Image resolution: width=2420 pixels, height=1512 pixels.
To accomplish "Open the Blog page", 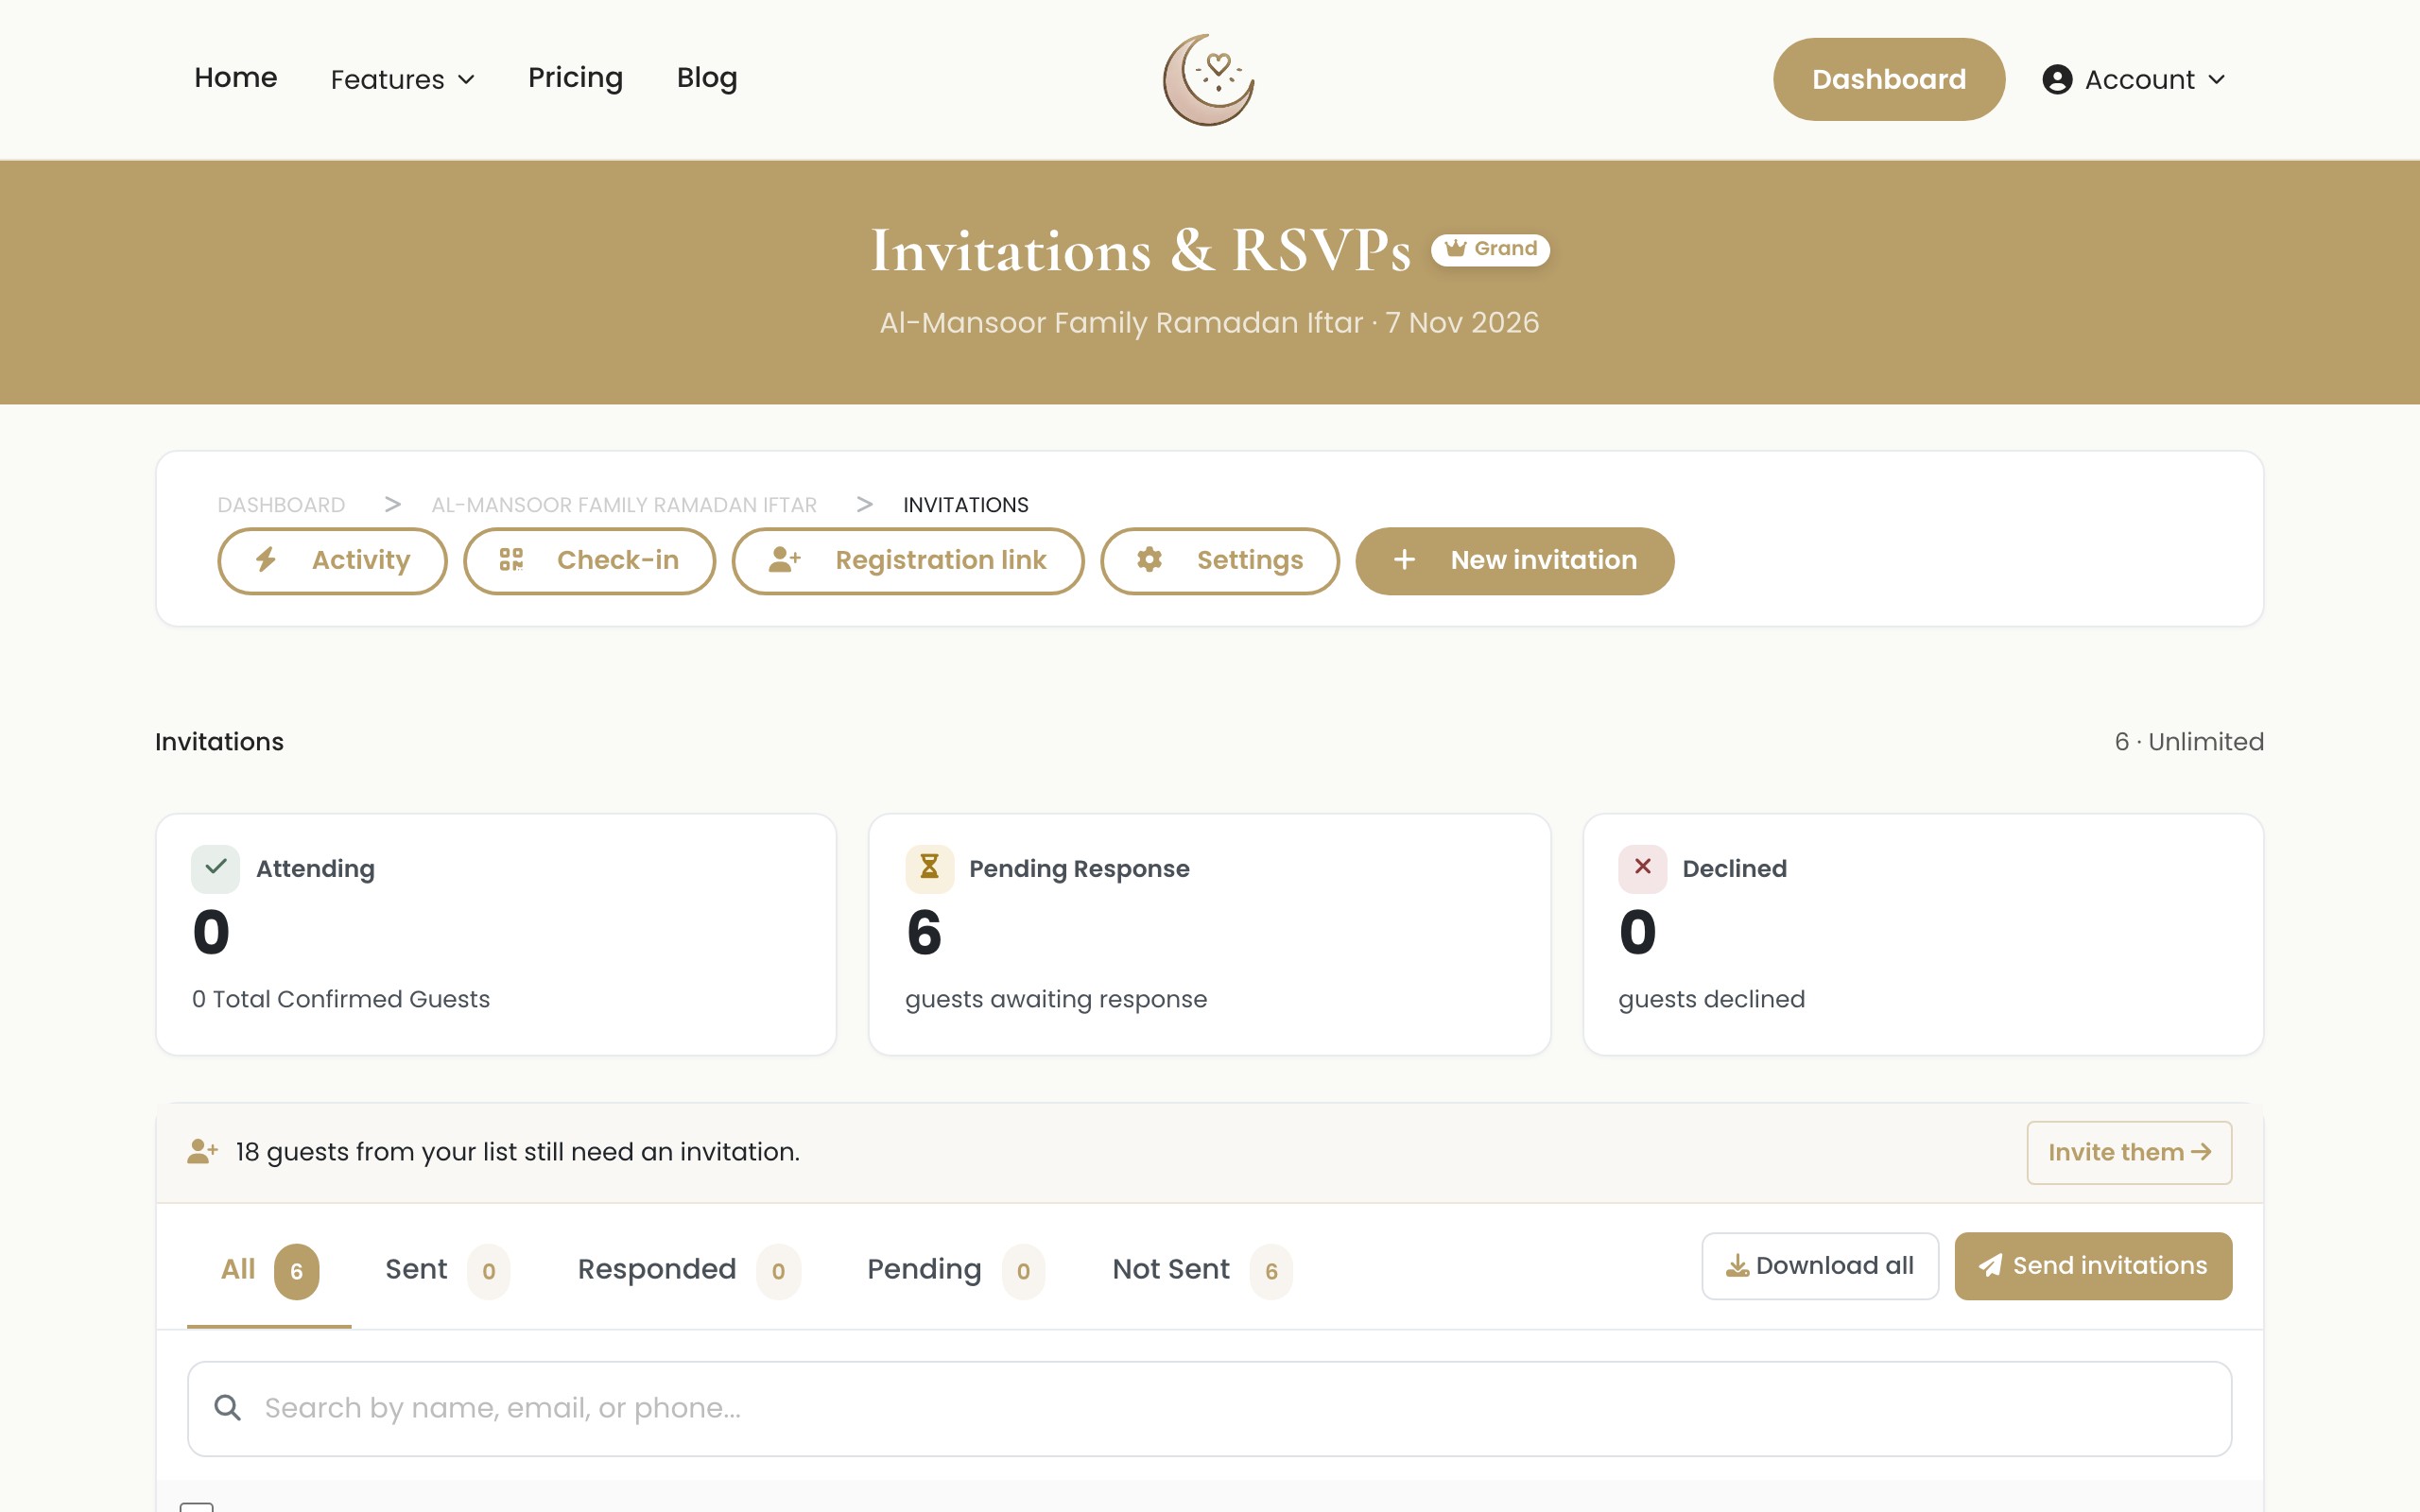I will [x=707, y=77].
